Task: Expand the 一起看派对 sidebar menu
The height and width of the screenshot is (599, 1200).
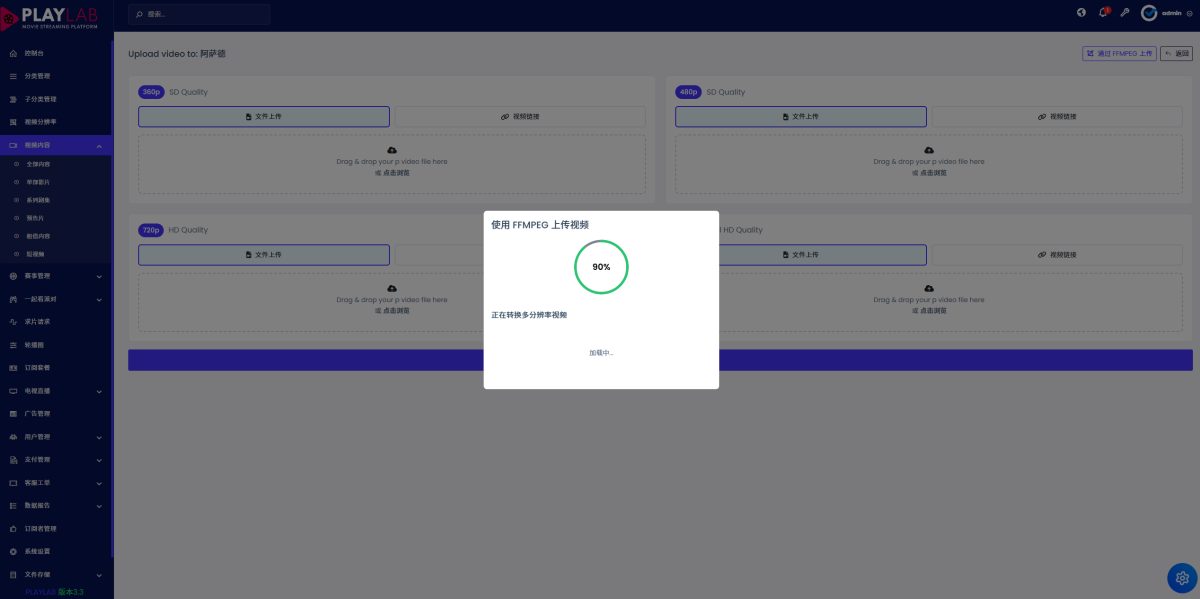Action: 99,299
